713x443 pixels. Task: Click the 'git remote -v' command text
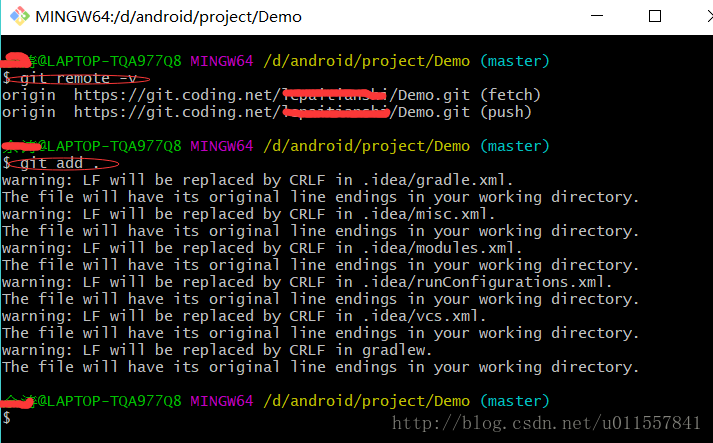click(x=79, y=78)
